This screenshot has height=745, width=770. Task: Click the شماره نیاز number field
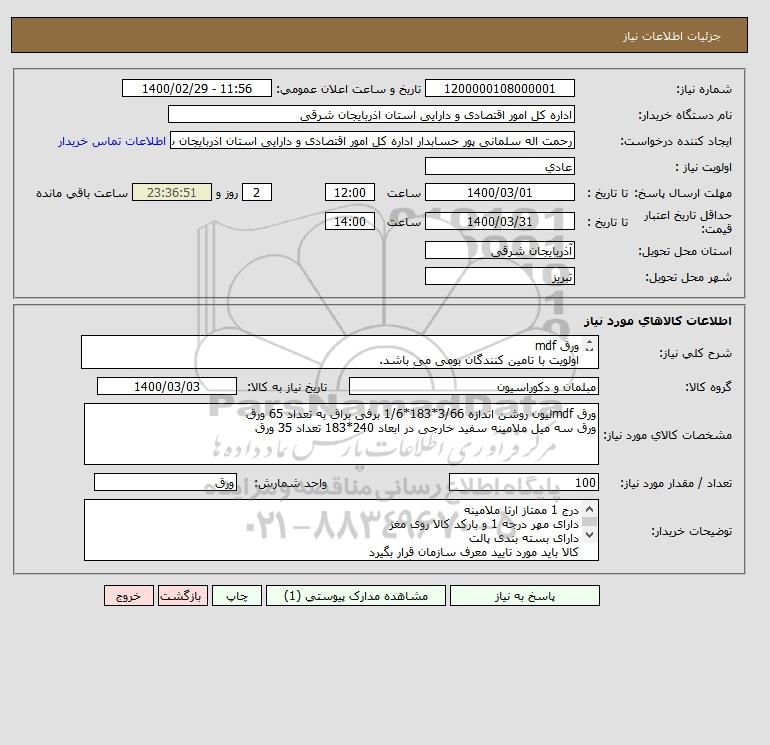pos(499,88)
